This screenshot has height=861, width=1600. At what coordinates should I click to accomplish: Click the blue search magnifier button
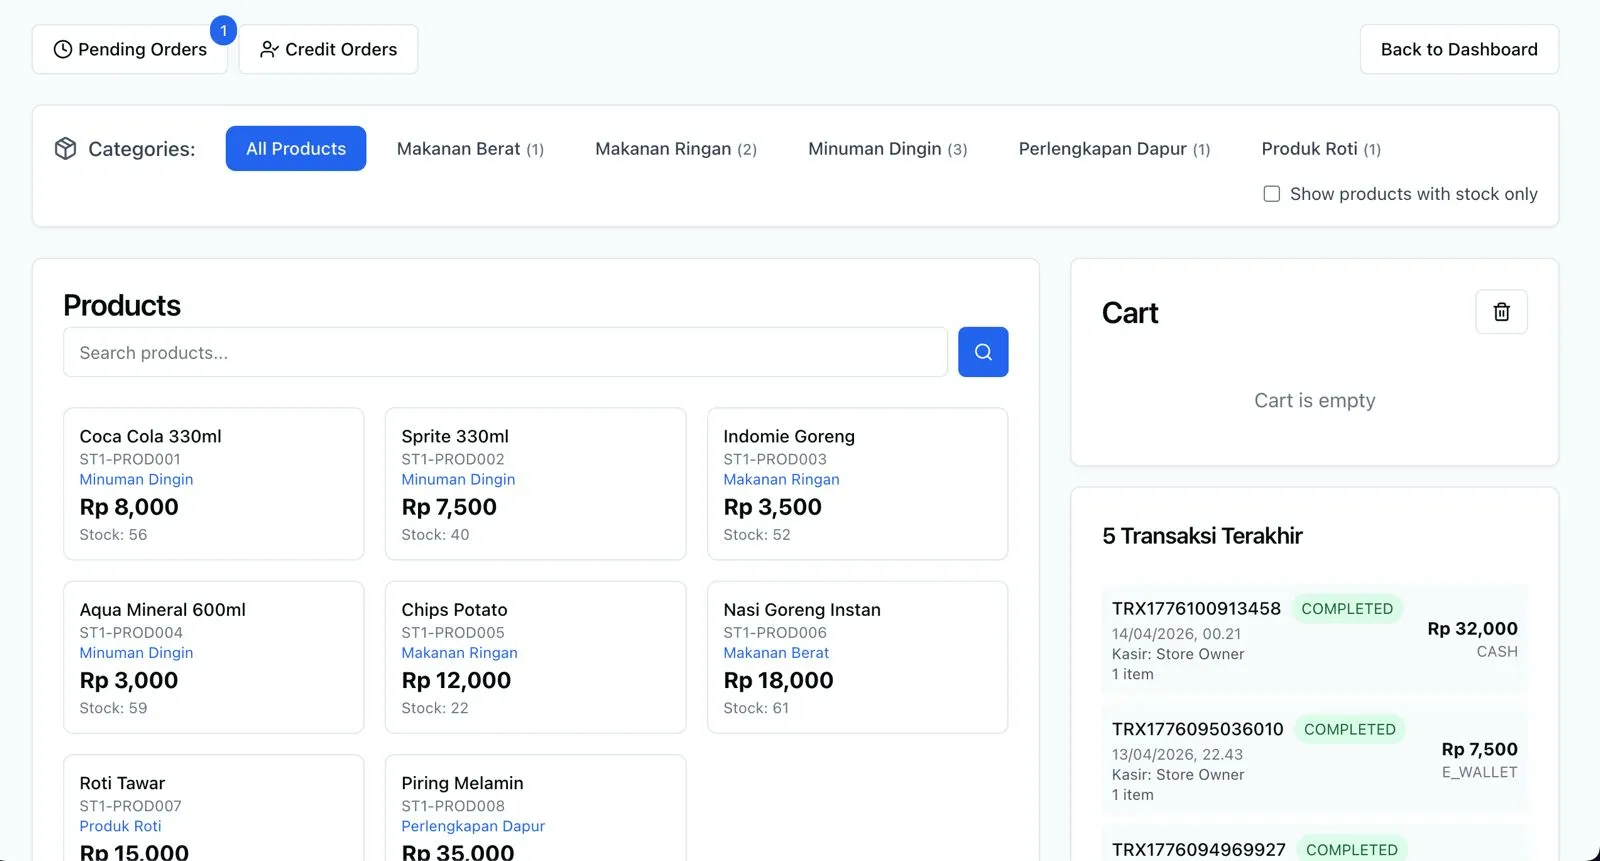[x=982, y=352]
